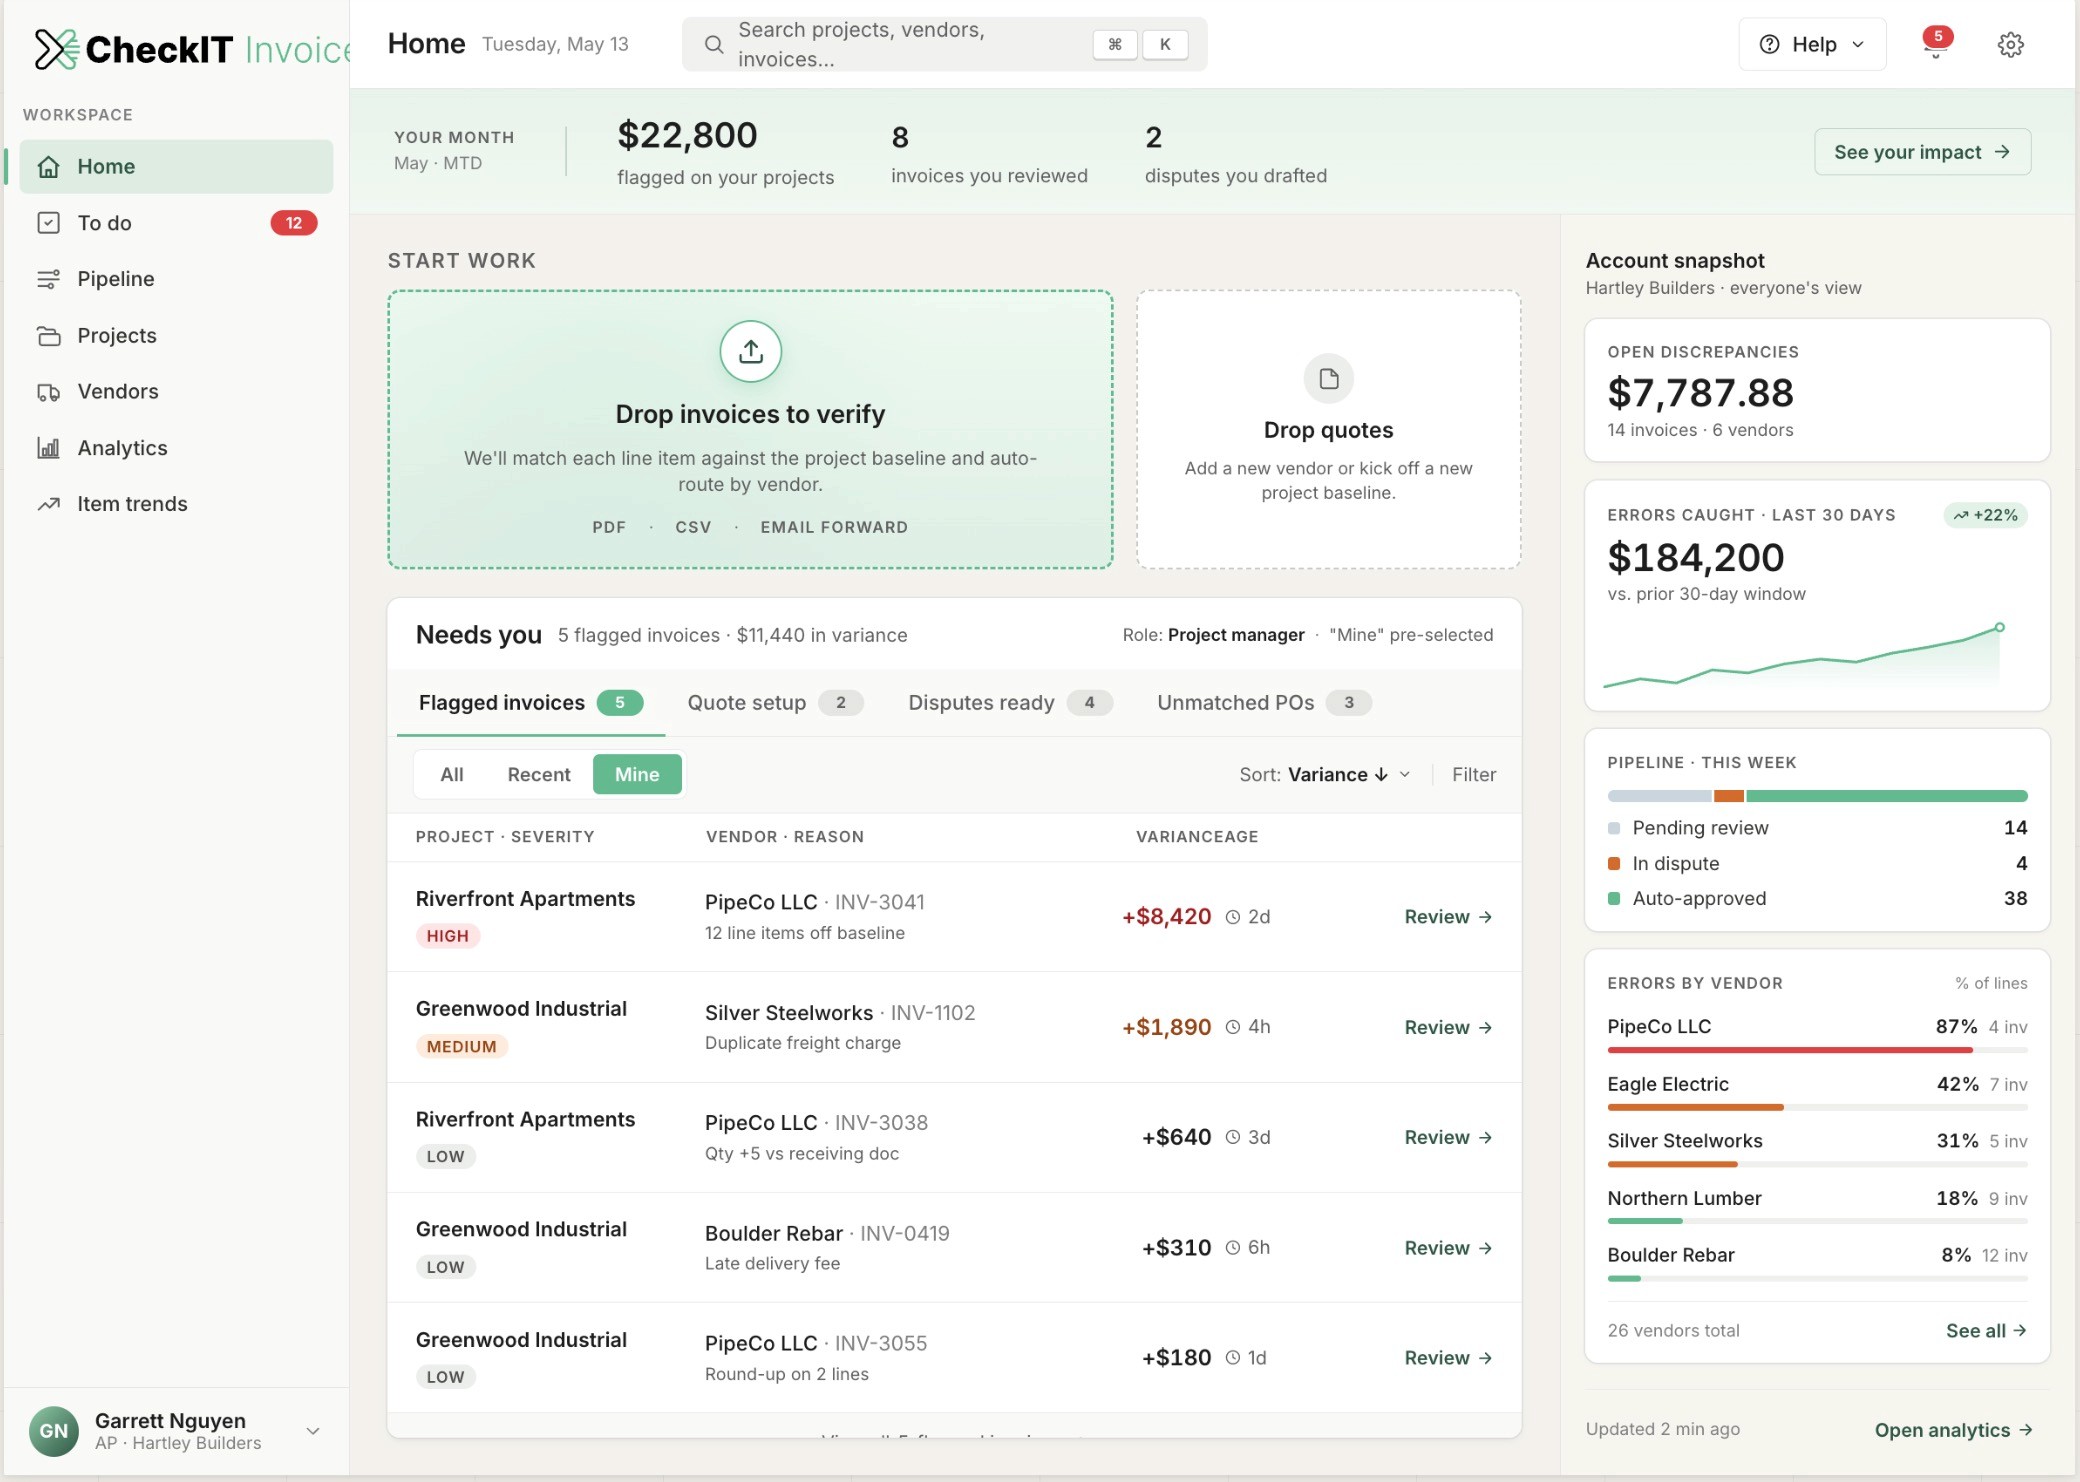Select the Mine filter toggle
Viewport: 2080px width, 1482px height.
click(637, 774)
